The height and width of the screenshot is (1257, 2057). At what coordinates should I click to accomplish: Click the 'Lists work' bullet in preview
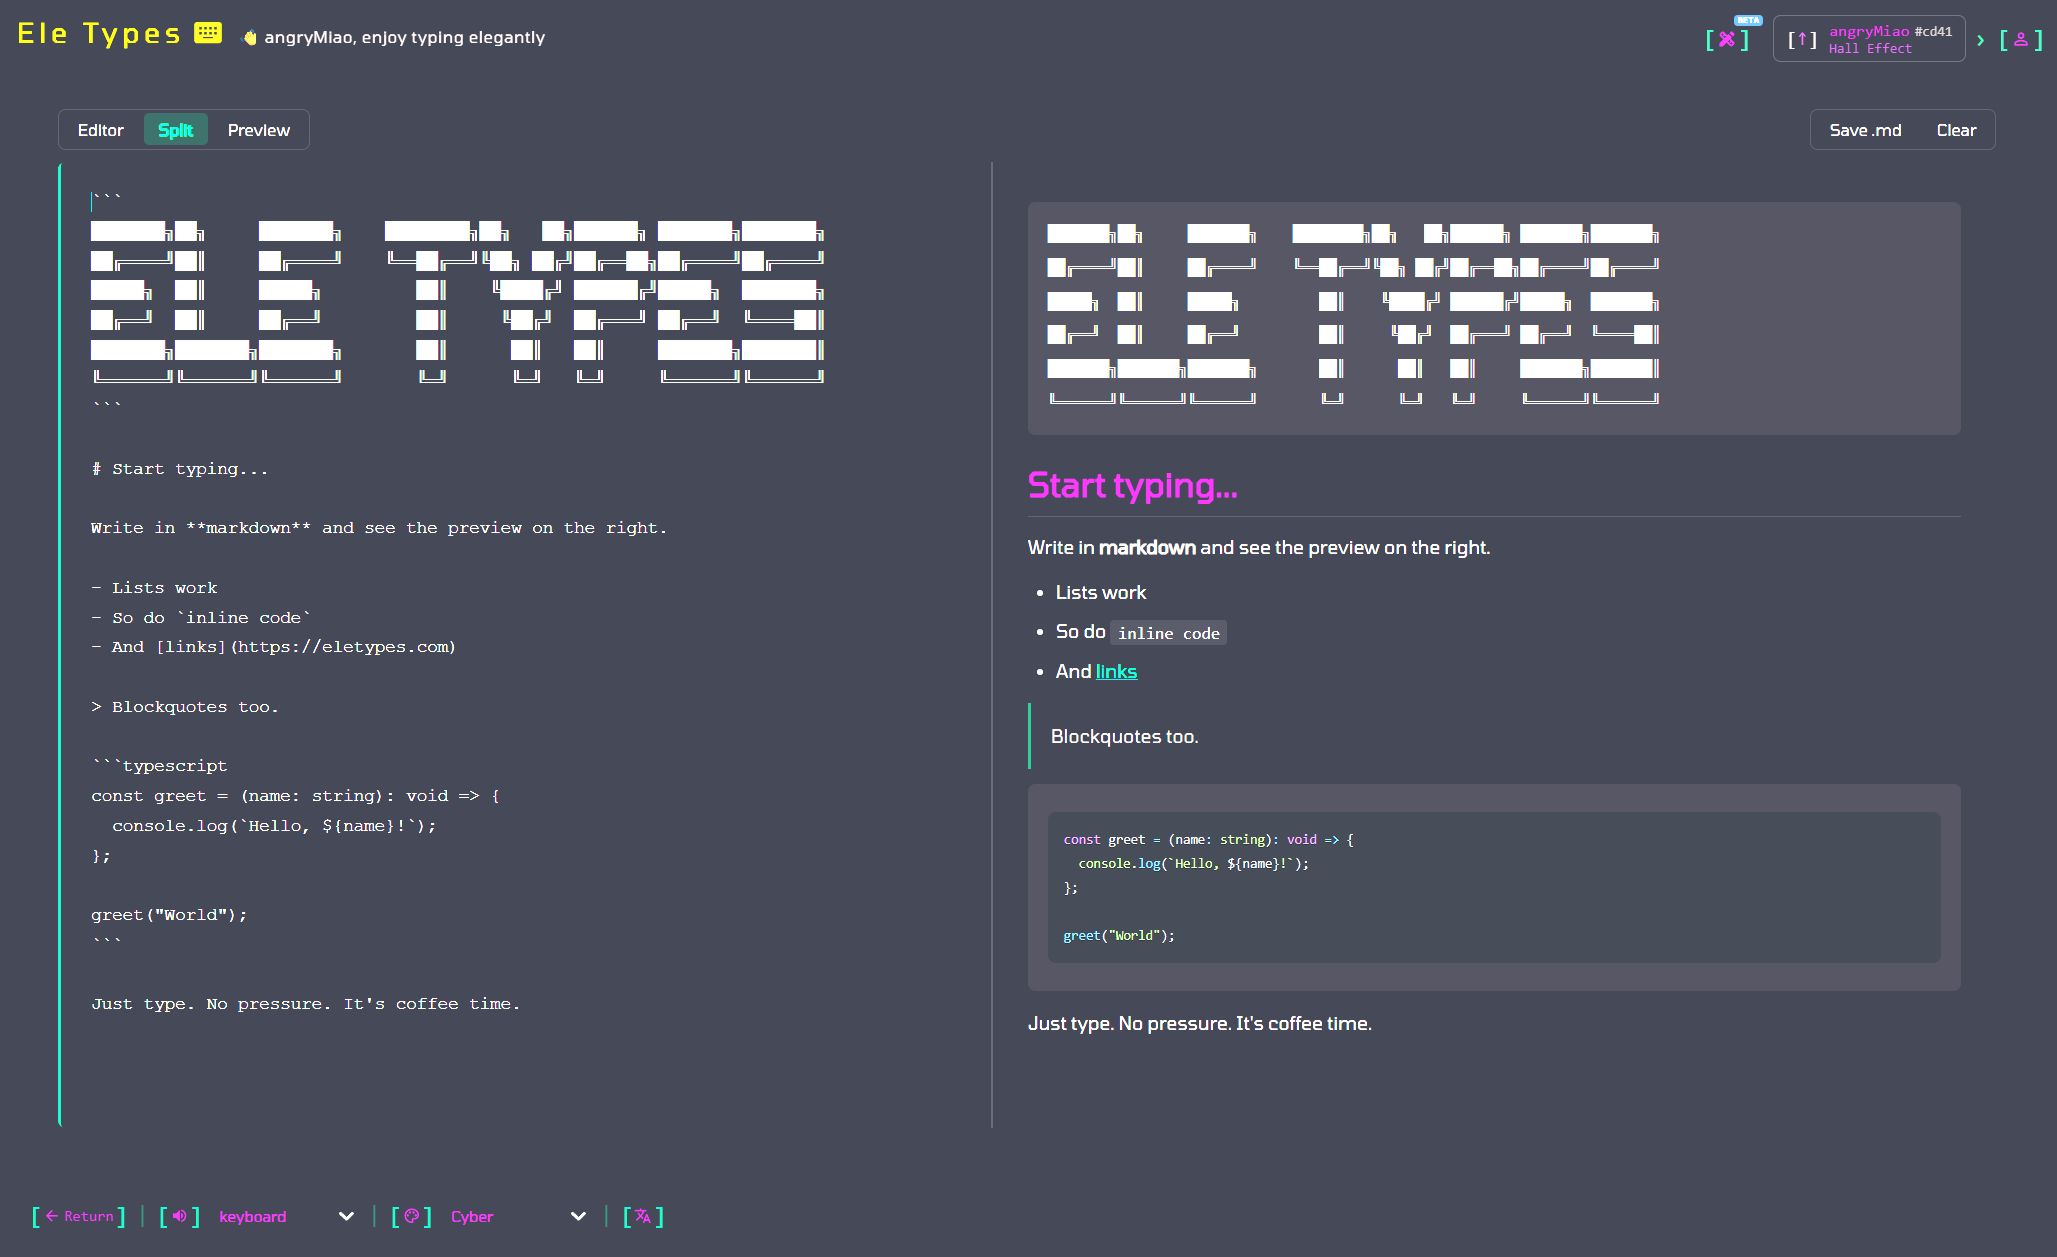click(x=1101, y=593)
